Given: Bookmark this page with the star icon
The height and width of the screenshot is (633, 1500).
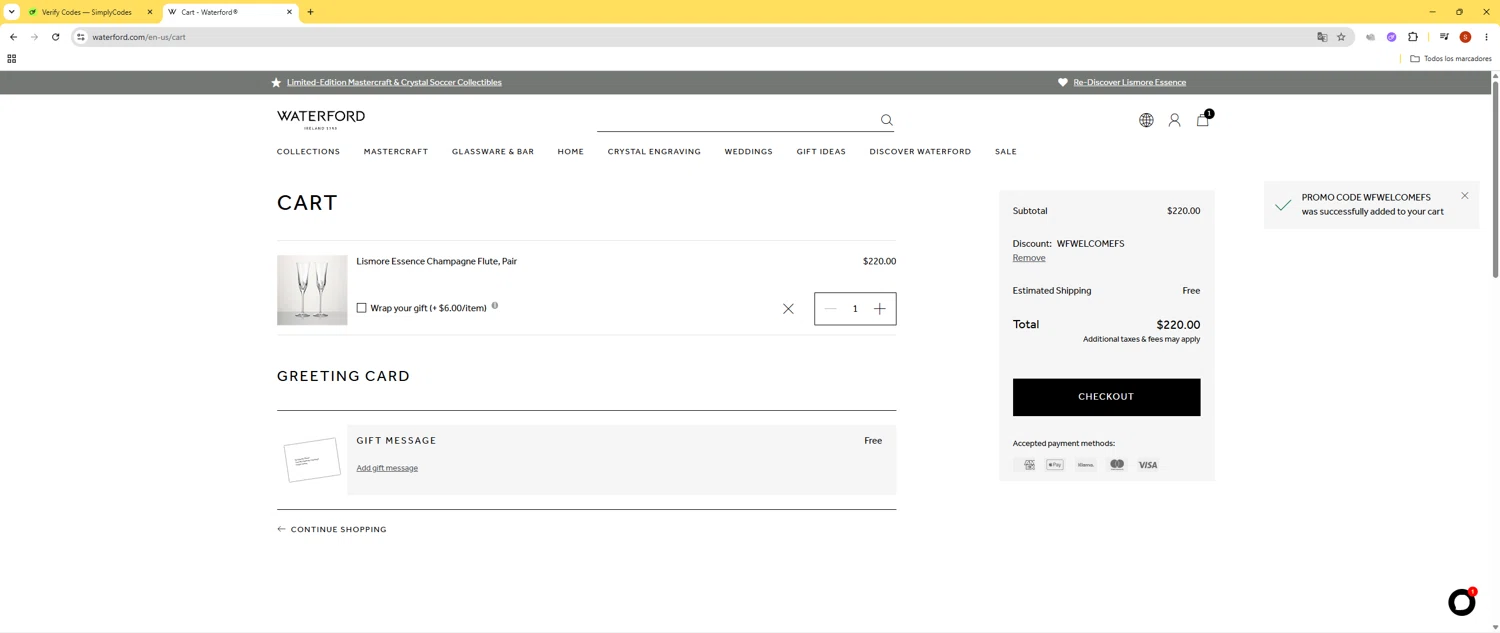Looking at the screenshot, I should pyautogui.click(x=1341, y=37).
